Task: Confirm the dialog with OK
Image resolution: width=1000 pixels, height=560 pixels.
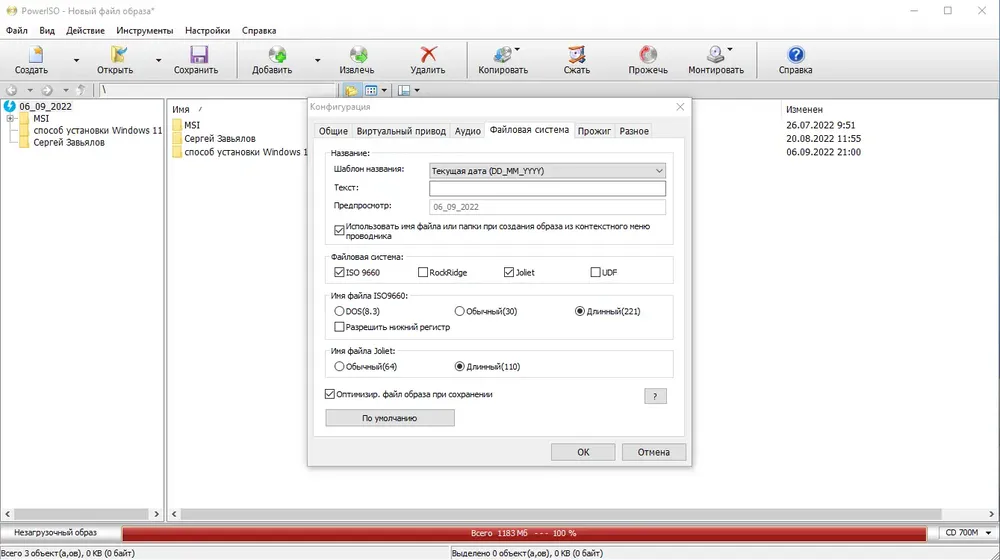Action: pos(583,452)
